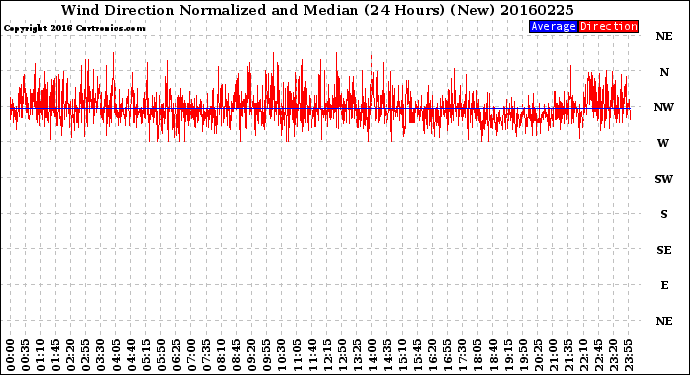Click the S direction axis label
This screenshot has width=690, height=375.
click(664, 214)
